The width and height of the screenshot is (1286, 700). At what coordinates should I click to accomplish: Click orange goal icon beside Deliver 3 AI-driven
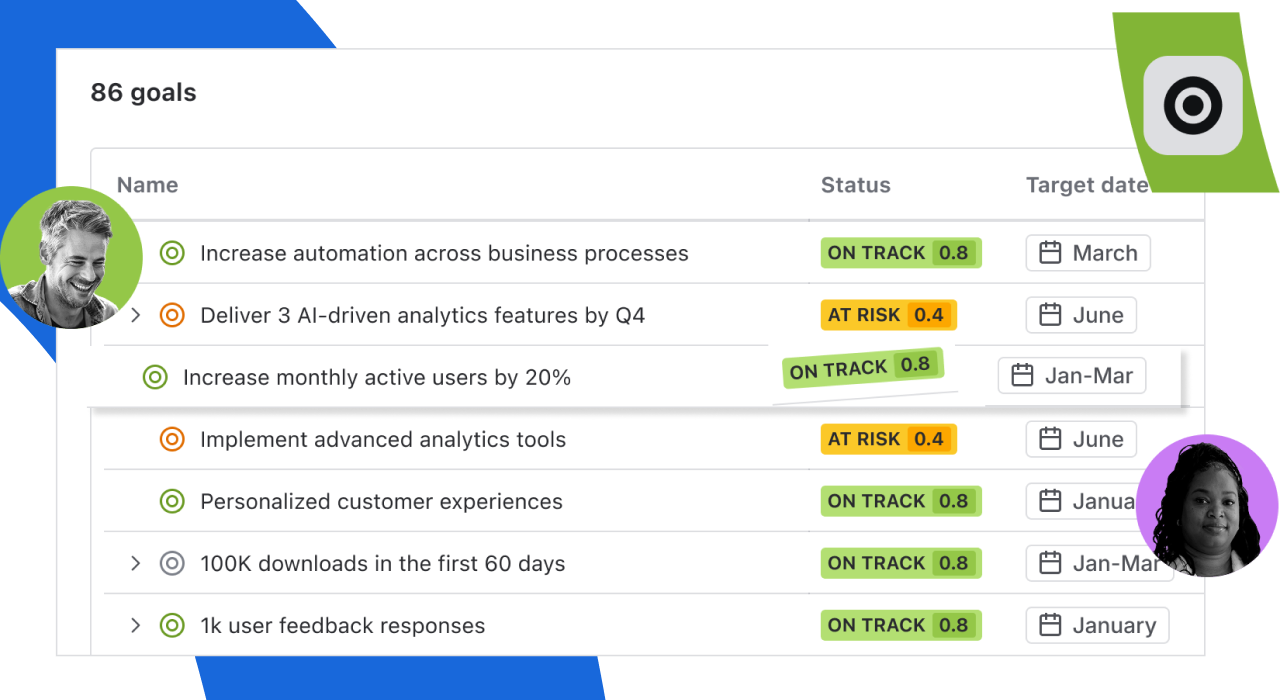(x=172, y=315)
